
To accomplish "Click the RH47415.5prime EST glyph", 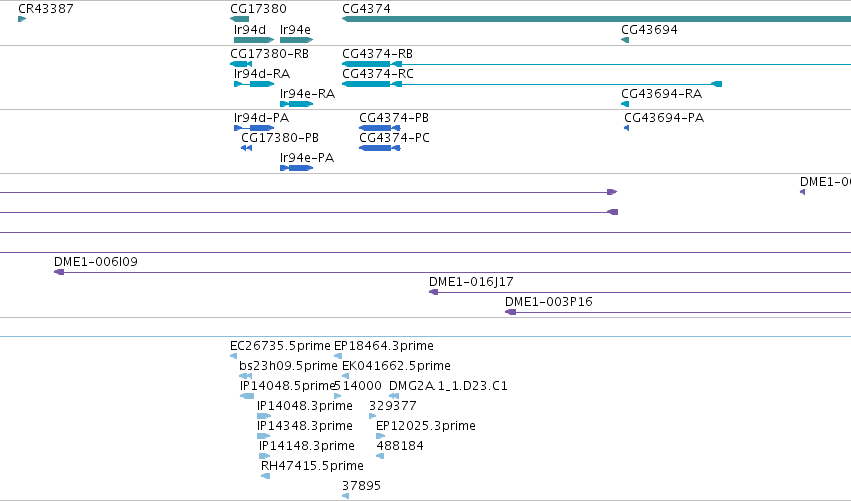I will pyautogui.click(x=265, y=476).
